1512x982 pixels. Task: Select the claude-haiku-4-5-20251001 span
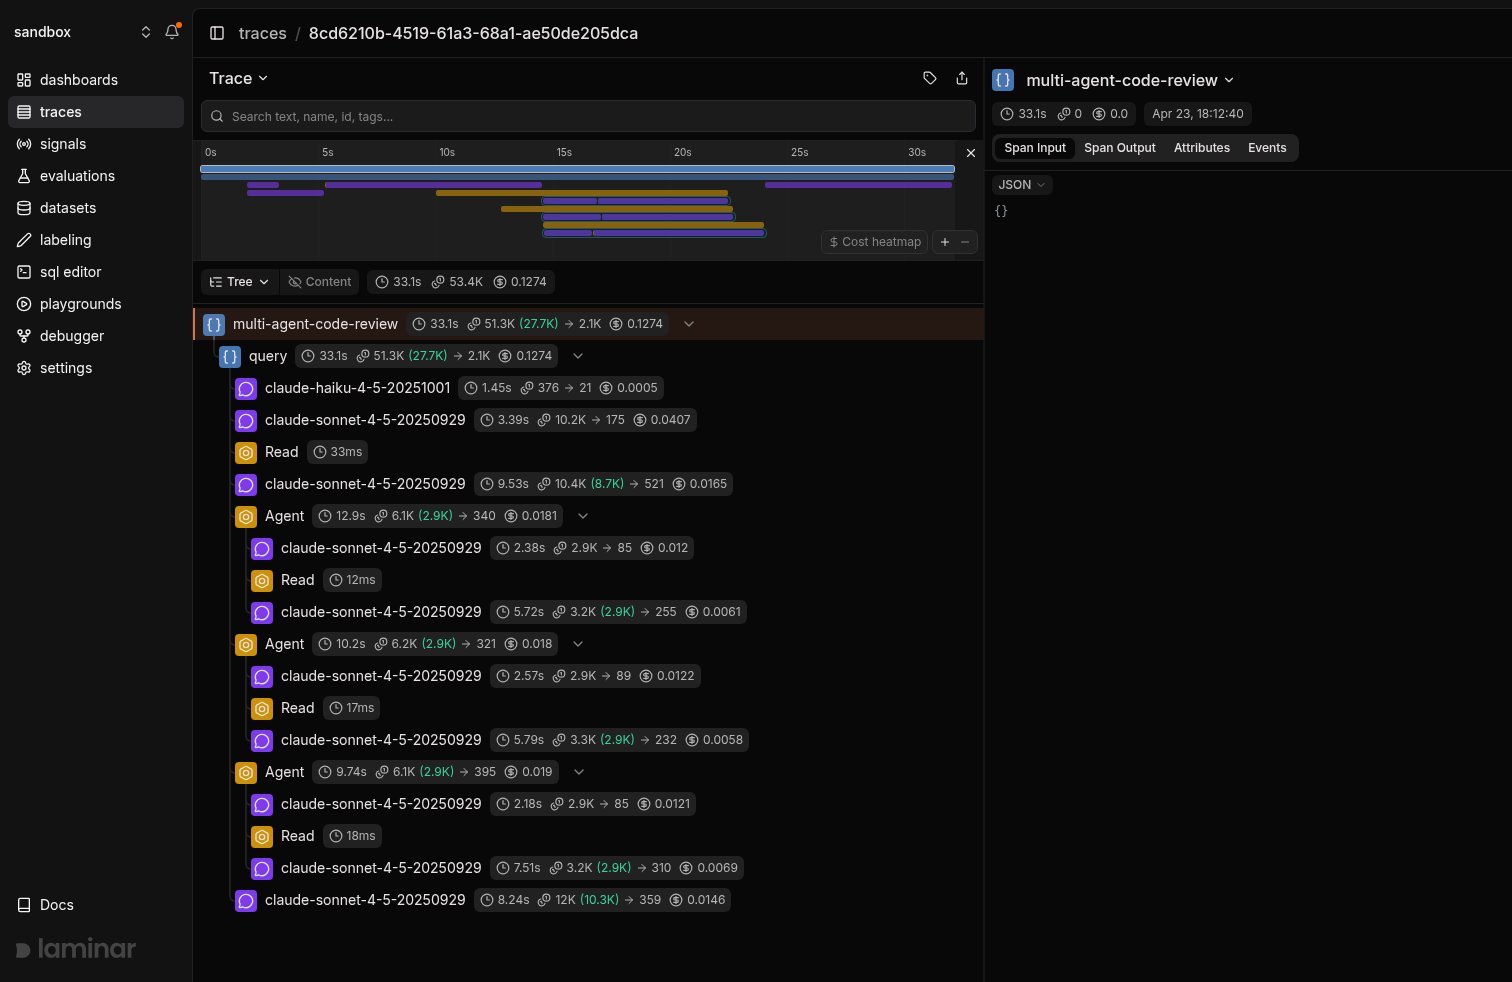589,388
